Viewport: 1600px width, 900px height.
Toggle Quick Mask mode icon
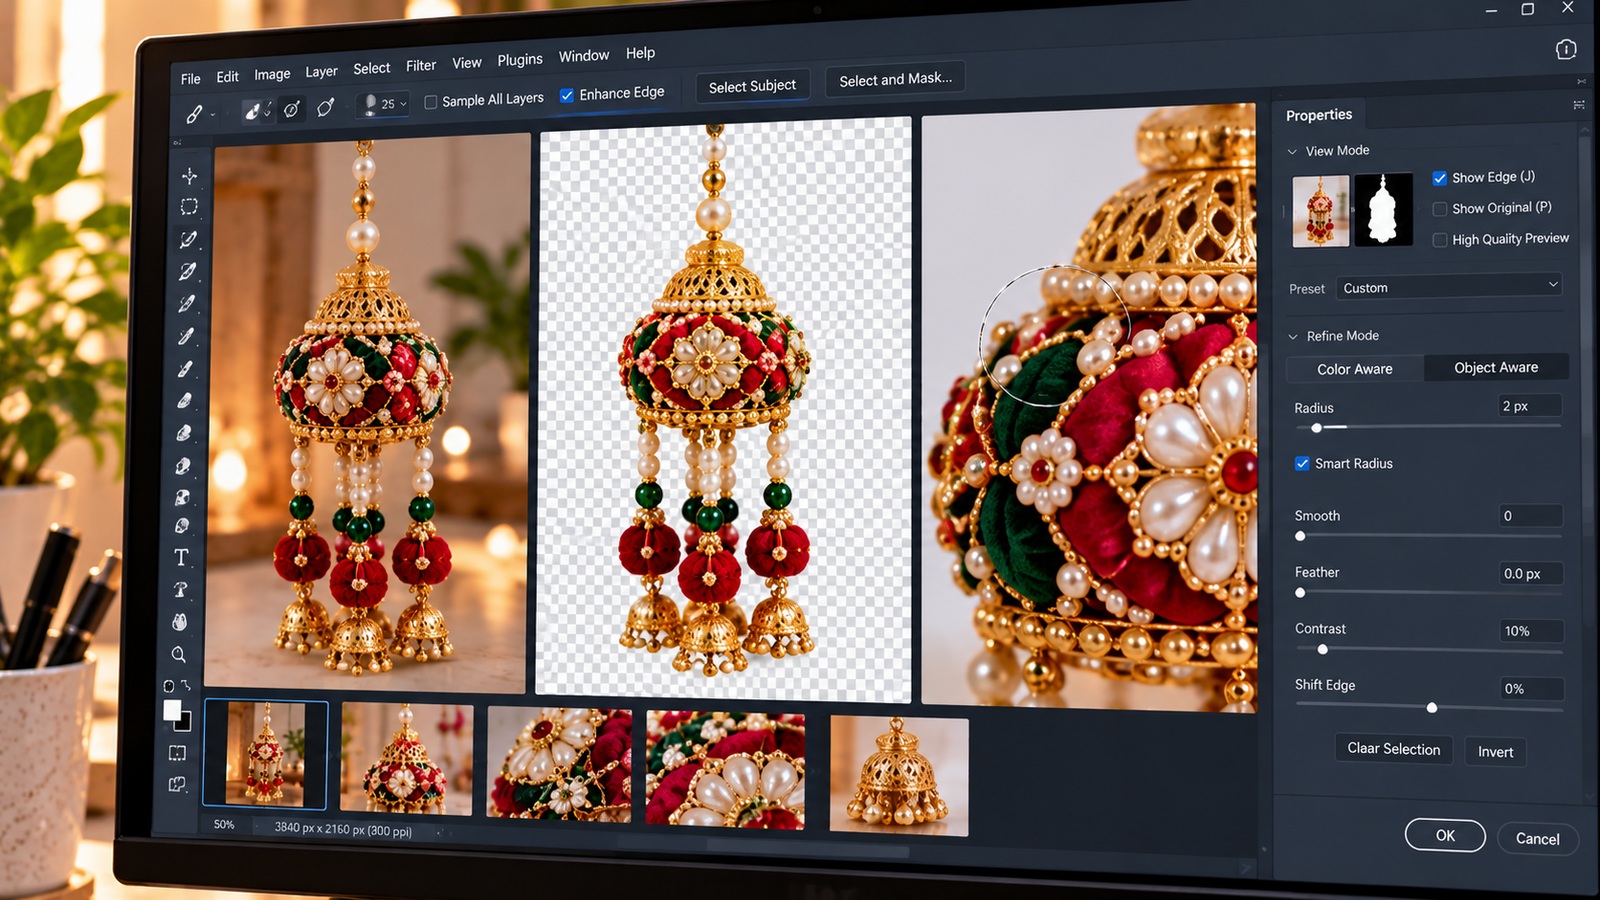[x=178, y=753]
